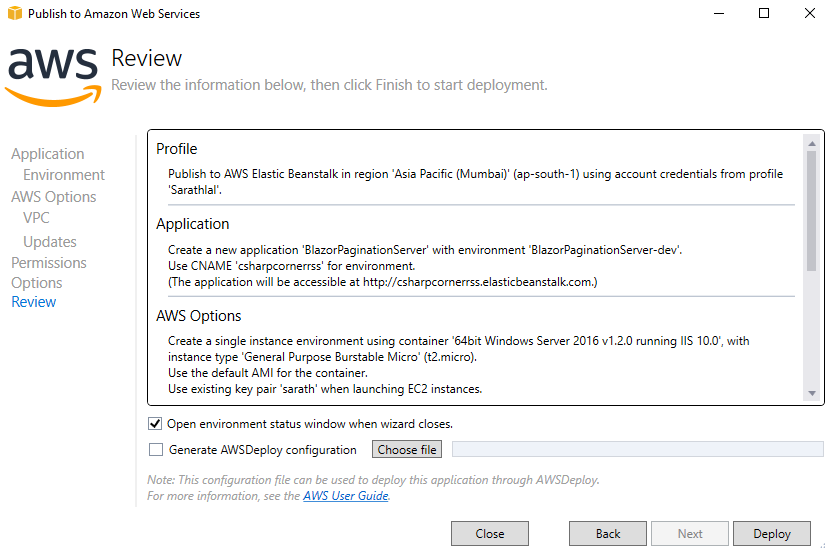The image size is (826, 548).
Task: Click the Close button
Action: tap(490, 534)
